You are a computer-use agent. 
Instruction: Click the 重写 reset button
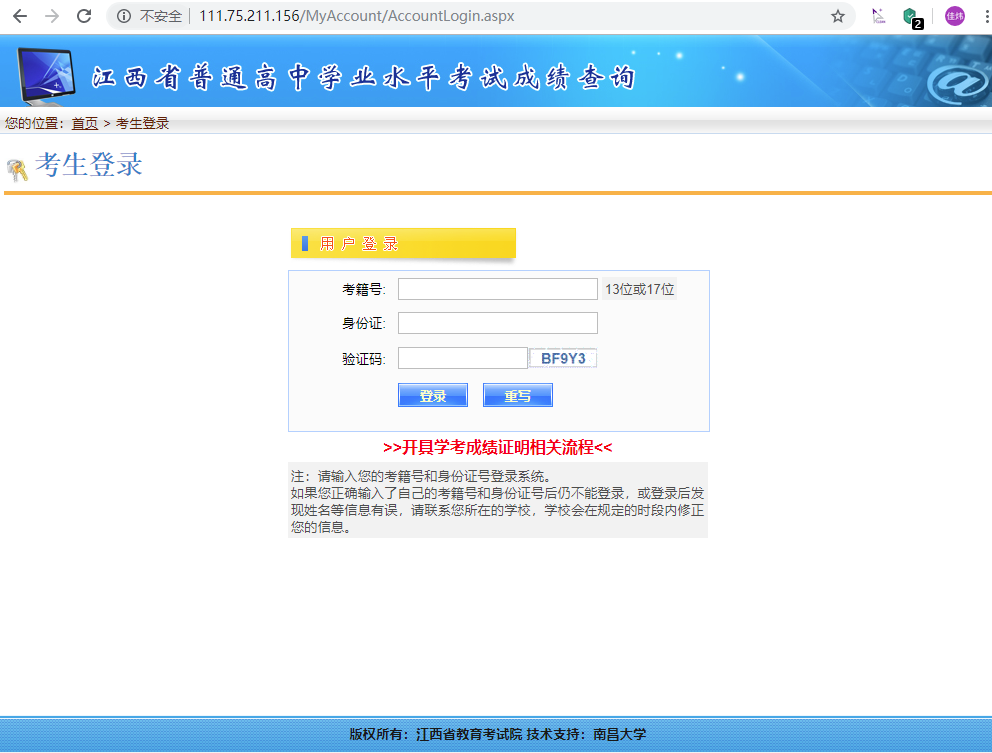pyautogui.click(x=518, y=395)
